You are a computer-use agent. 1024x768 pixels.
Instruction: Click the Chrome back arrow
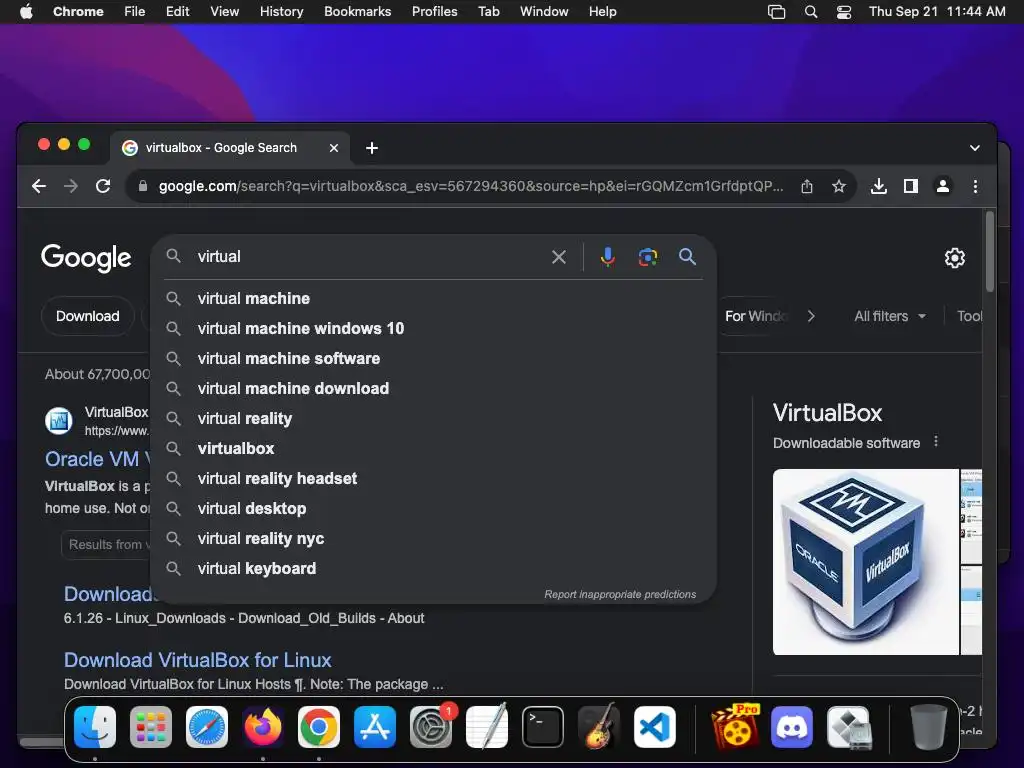pyautogui.click(x=39, y=186)
